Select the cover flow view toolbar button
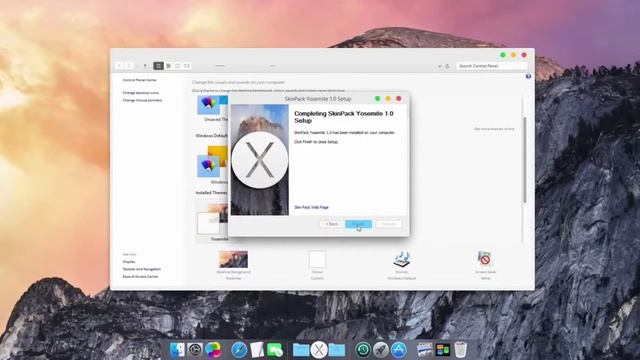Image resolution: width=640 pixels, height=360 pixels. (x=187, y=66)
